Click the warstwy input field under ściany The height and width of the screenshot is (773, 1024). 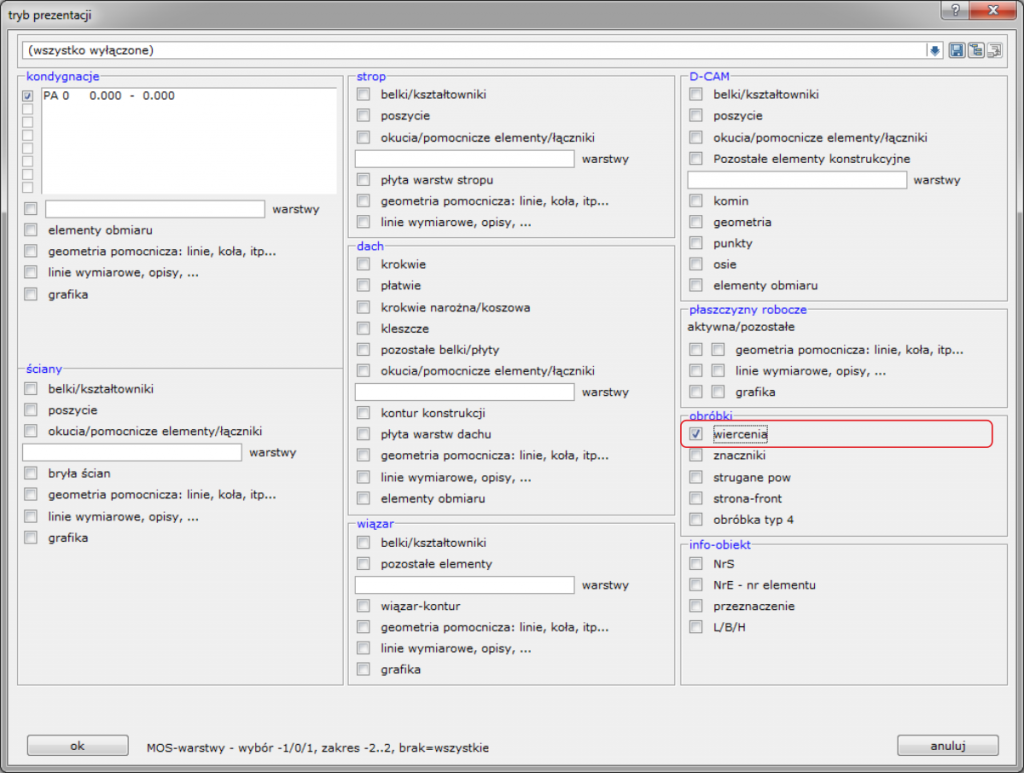(x=132, y=453)
